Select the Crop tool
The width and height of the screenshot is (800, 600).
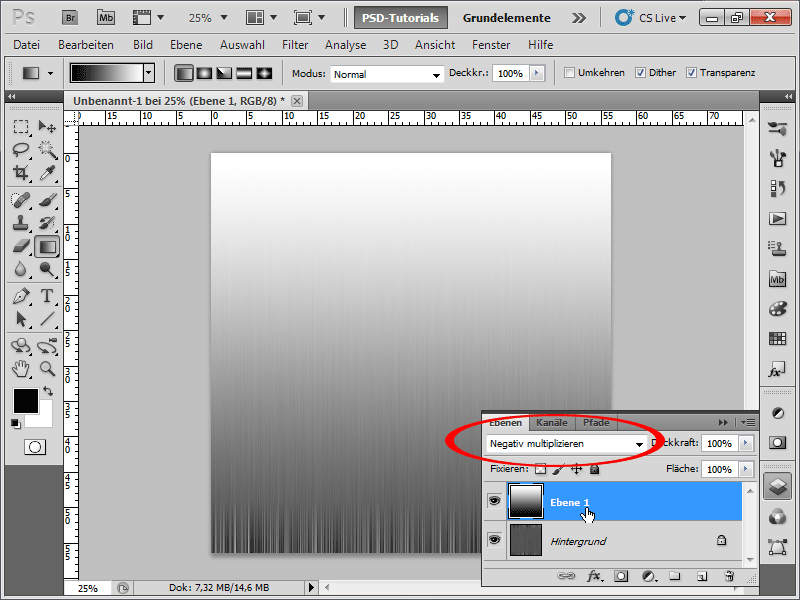21,173
